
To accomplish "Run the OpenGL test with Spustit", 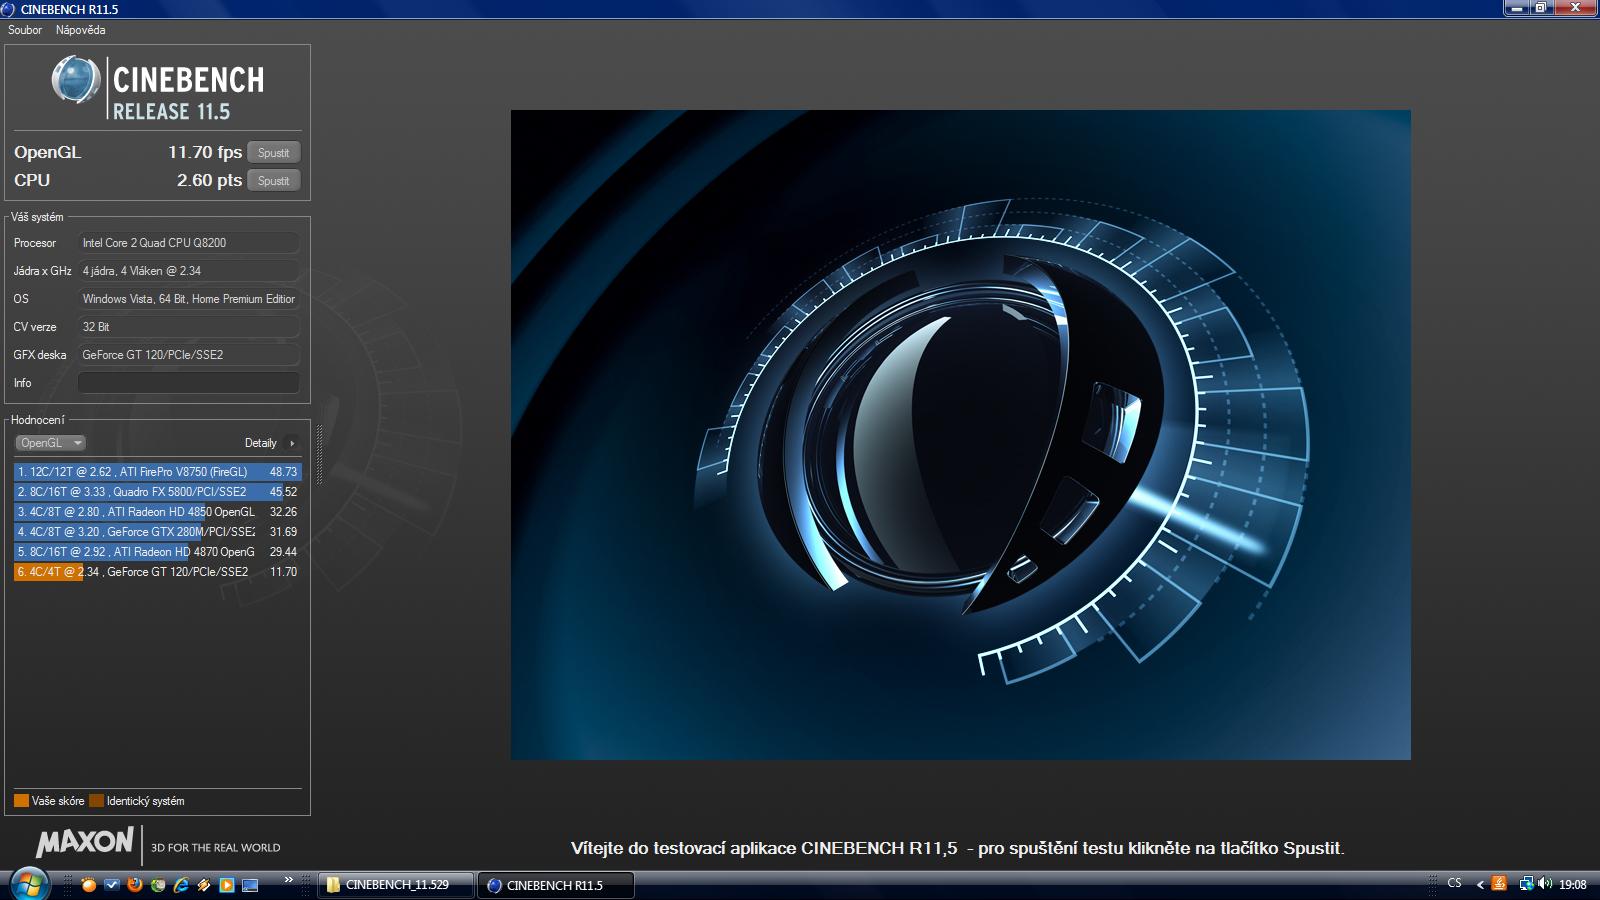I will pyautogui.click(x=273, y=153).
